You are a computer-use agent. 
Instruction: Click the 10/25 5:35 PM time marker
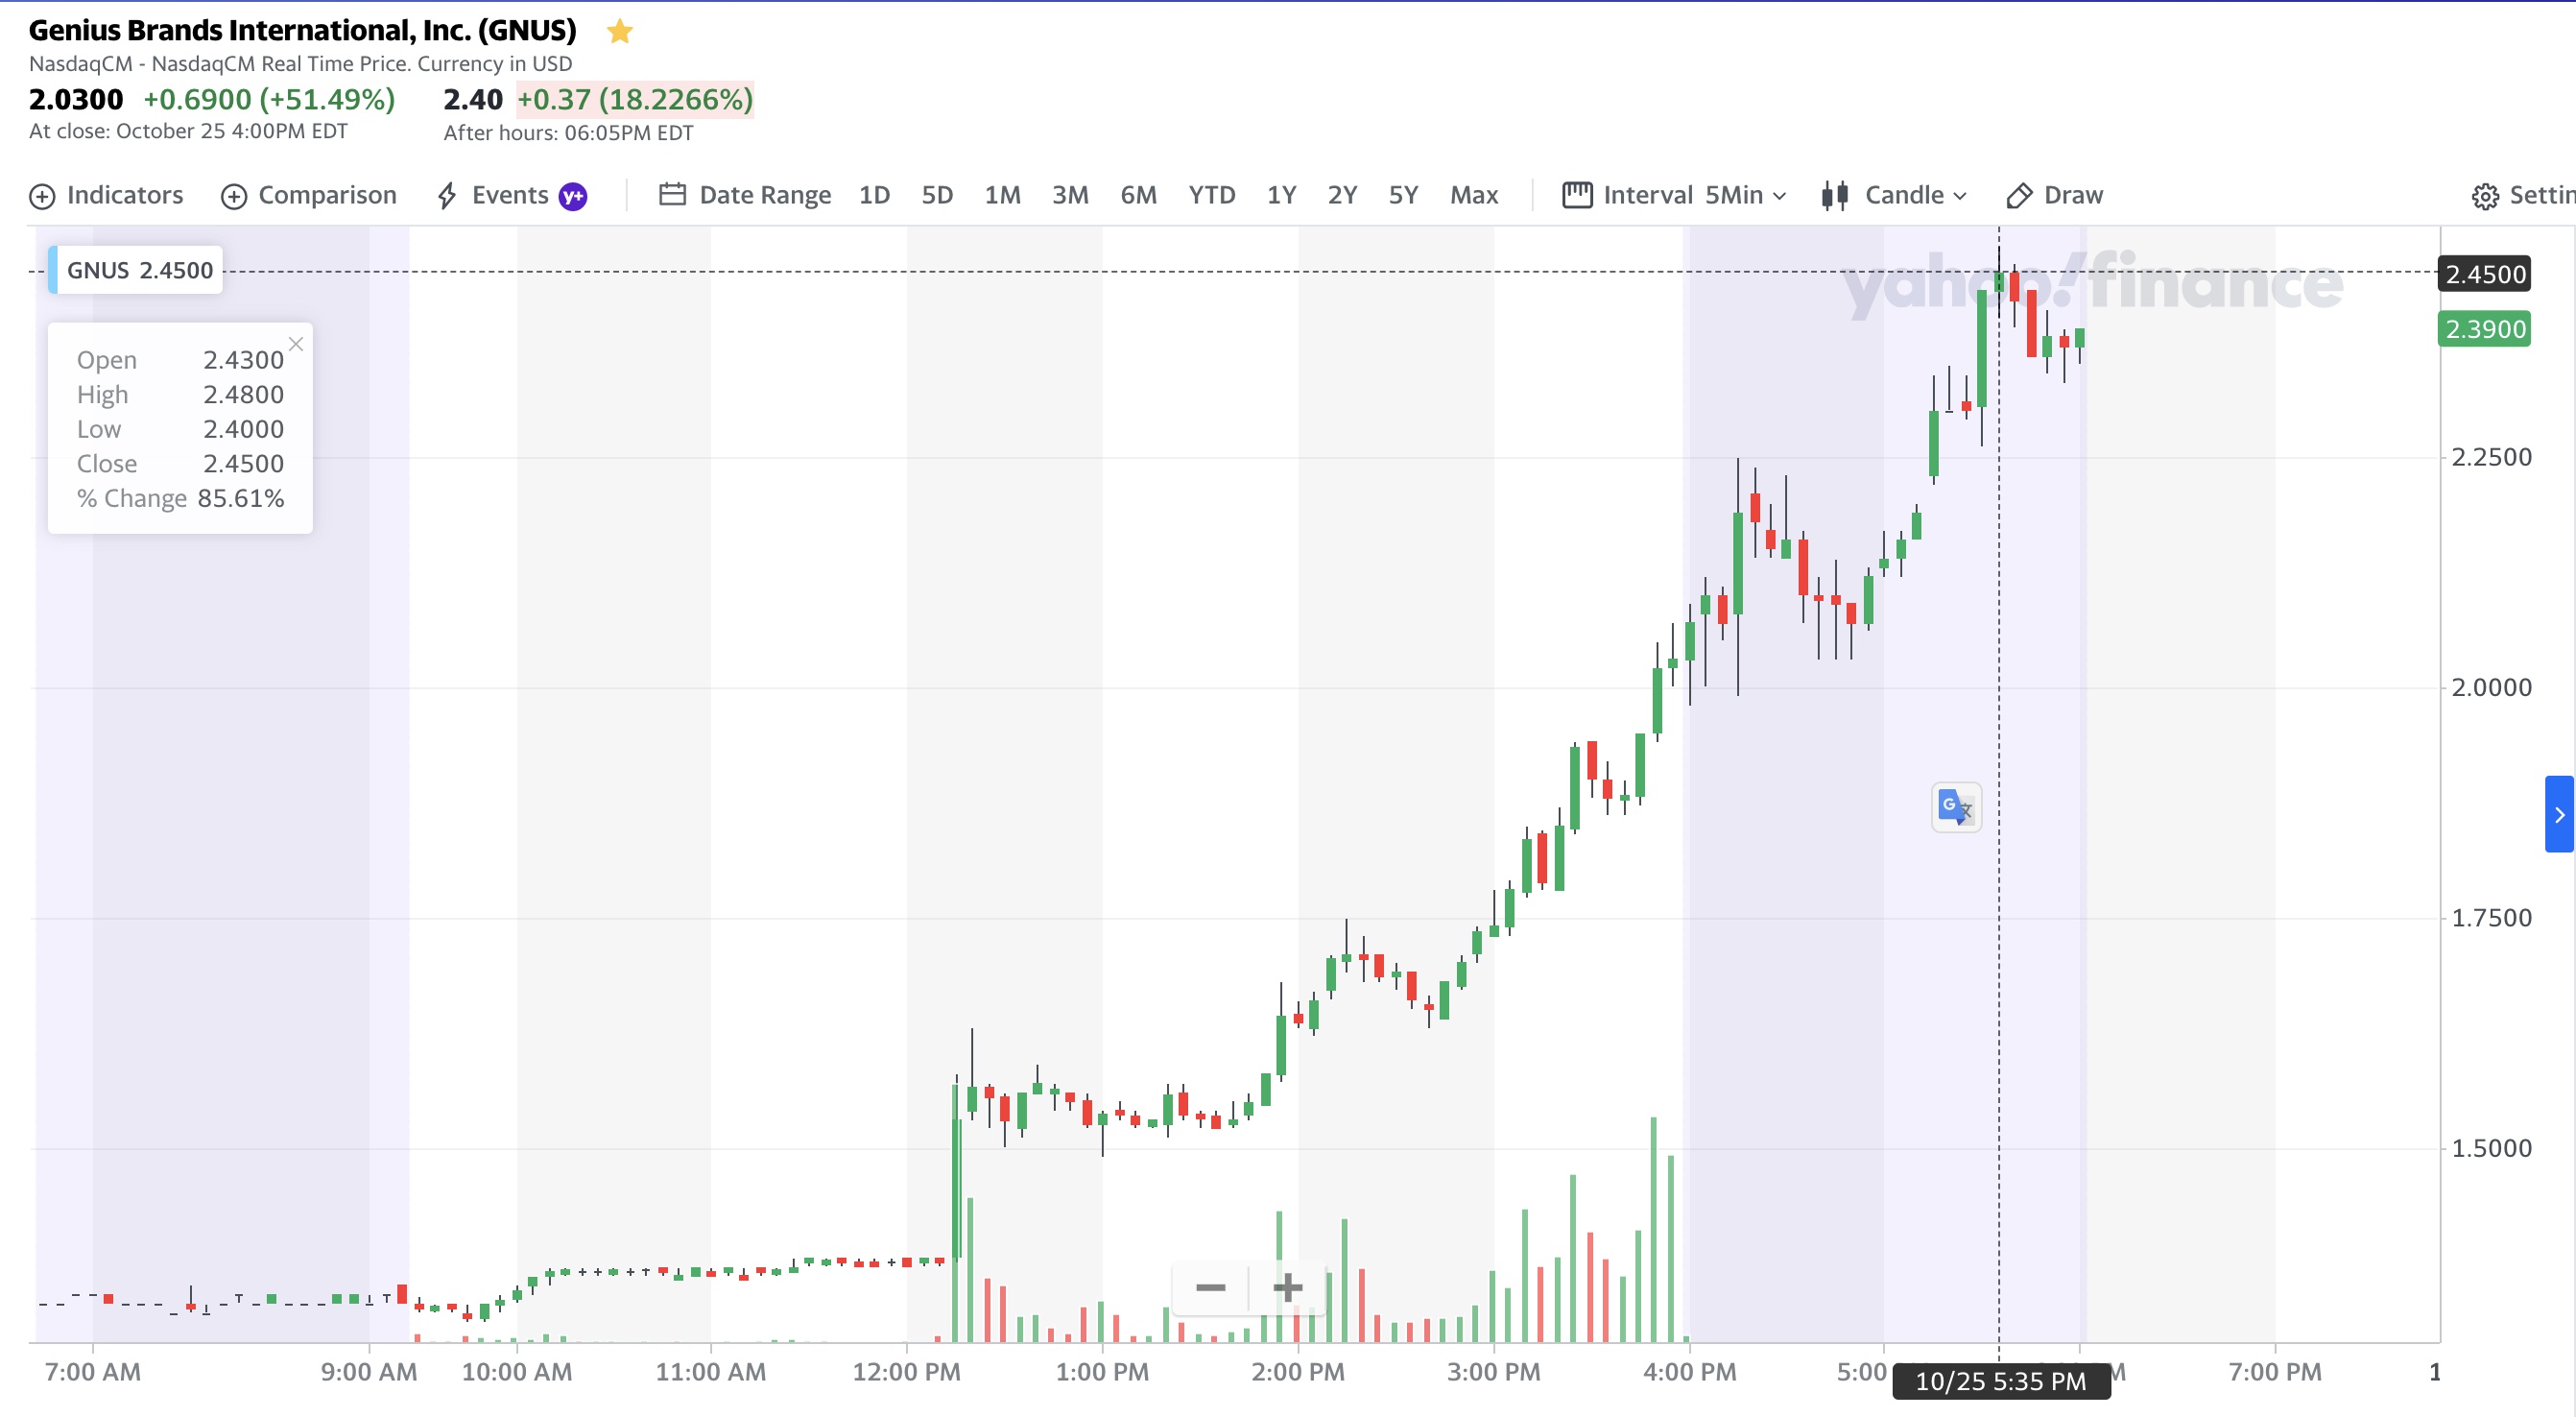coord(2000,1381)
